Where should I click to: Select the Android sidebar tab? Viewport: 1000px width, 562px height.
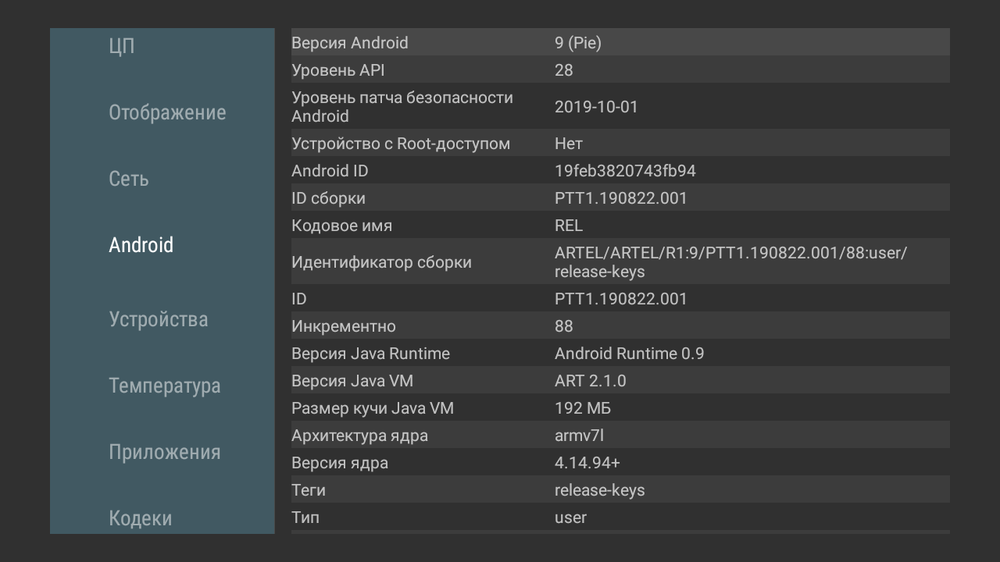tap(141, 245)
